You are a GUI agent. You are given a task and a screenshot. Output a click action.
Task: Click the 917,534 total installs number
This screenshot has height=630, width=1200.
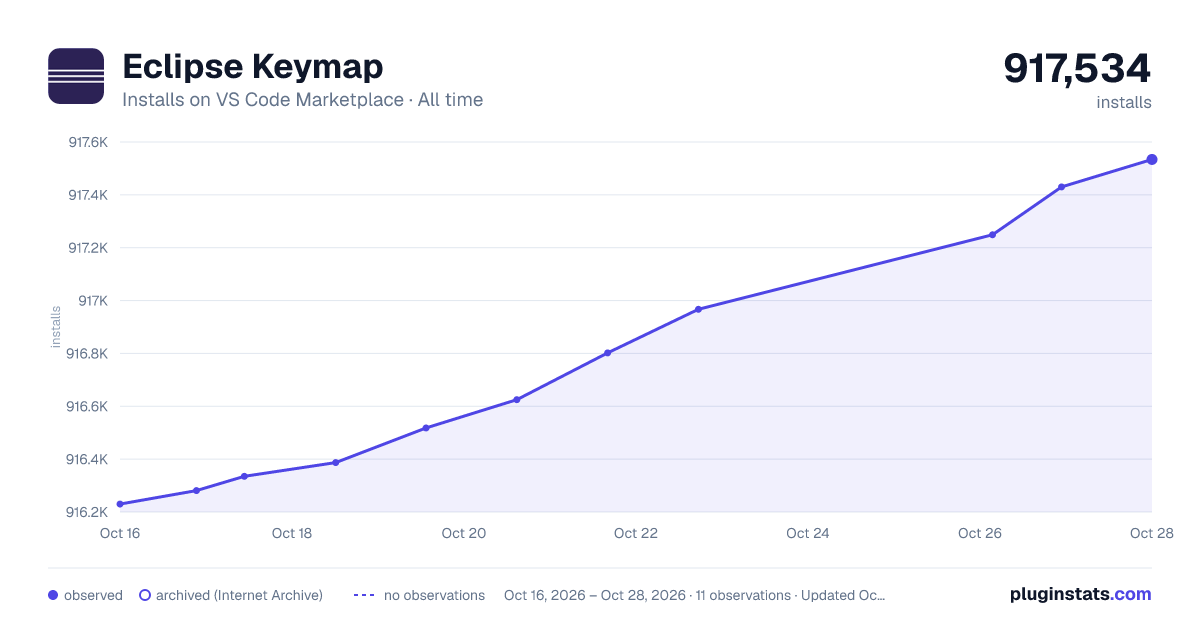pyautogui.click(x=1078, y=68)
